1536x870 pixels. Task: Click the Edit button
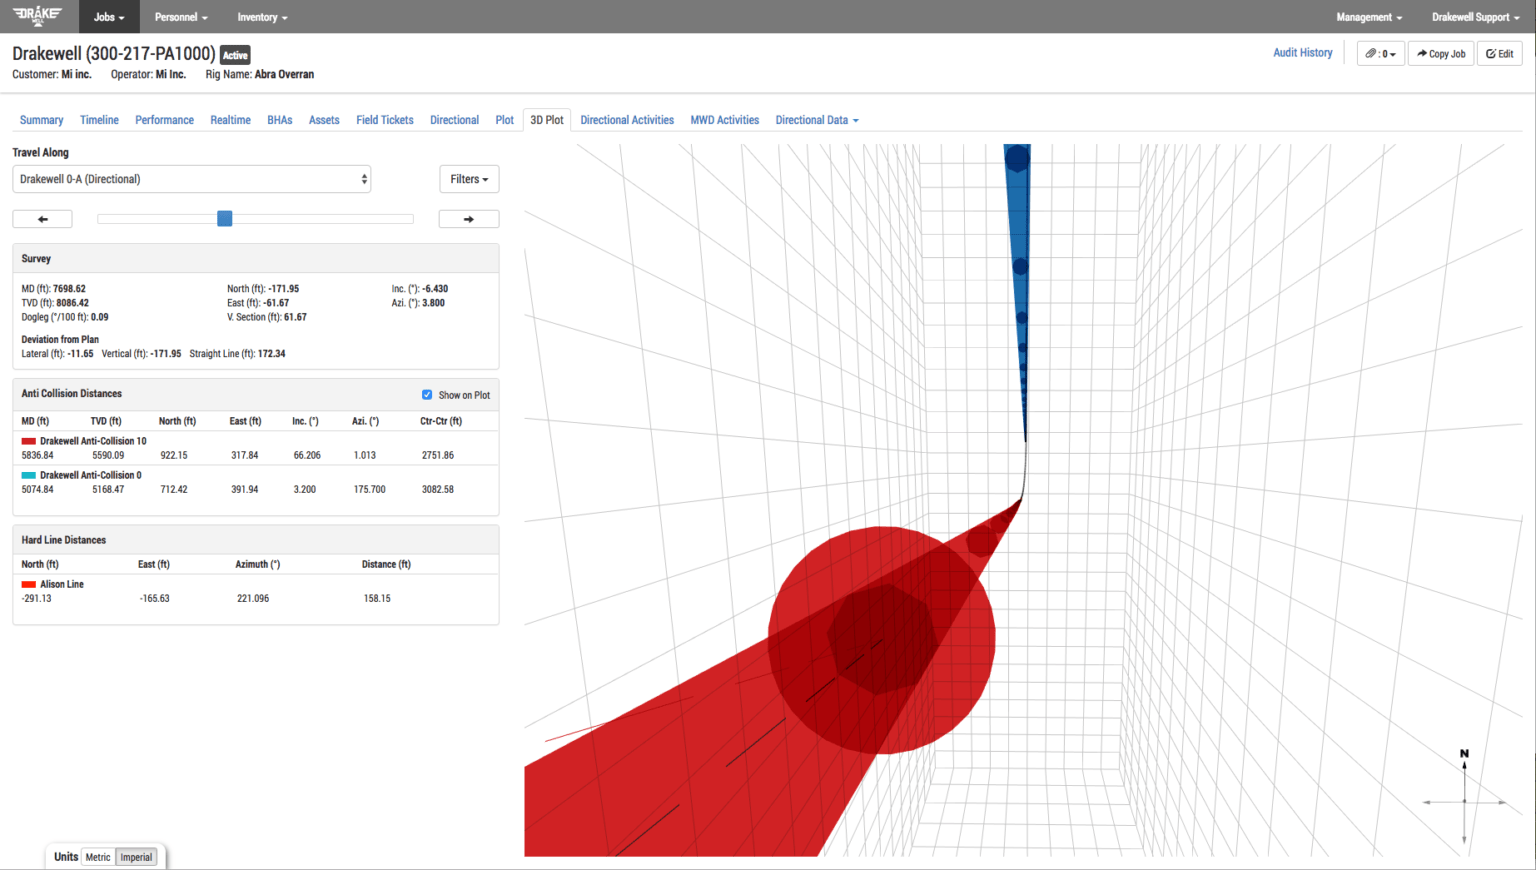1499,54
